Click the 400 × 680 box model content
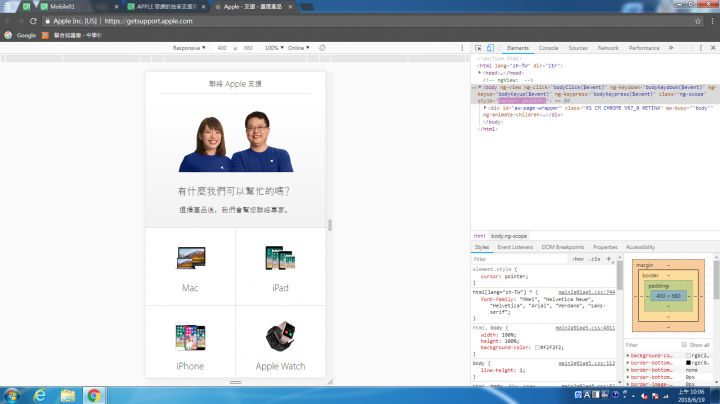720x404 pixels. click(x=668, y=296)
